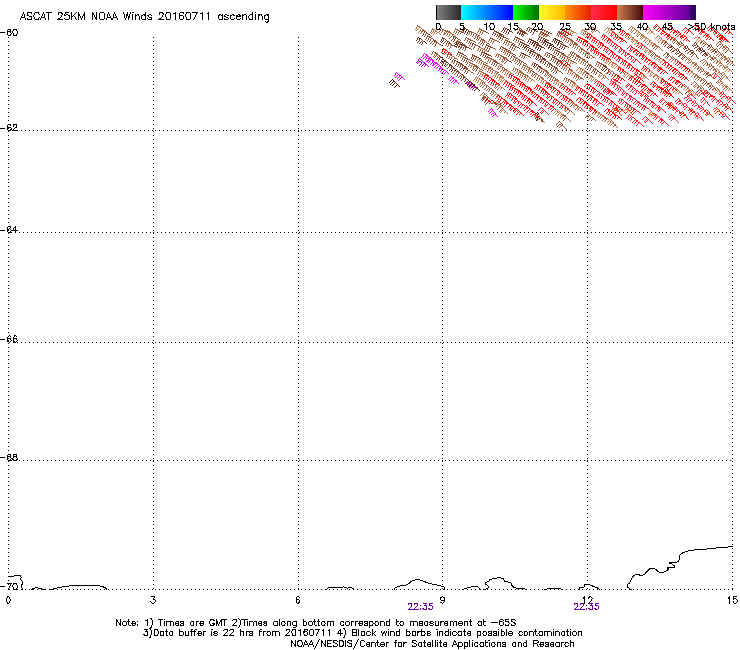Click the -70 latitude axis label
Viewport: 740px width, 650px height.
(9, 587)
